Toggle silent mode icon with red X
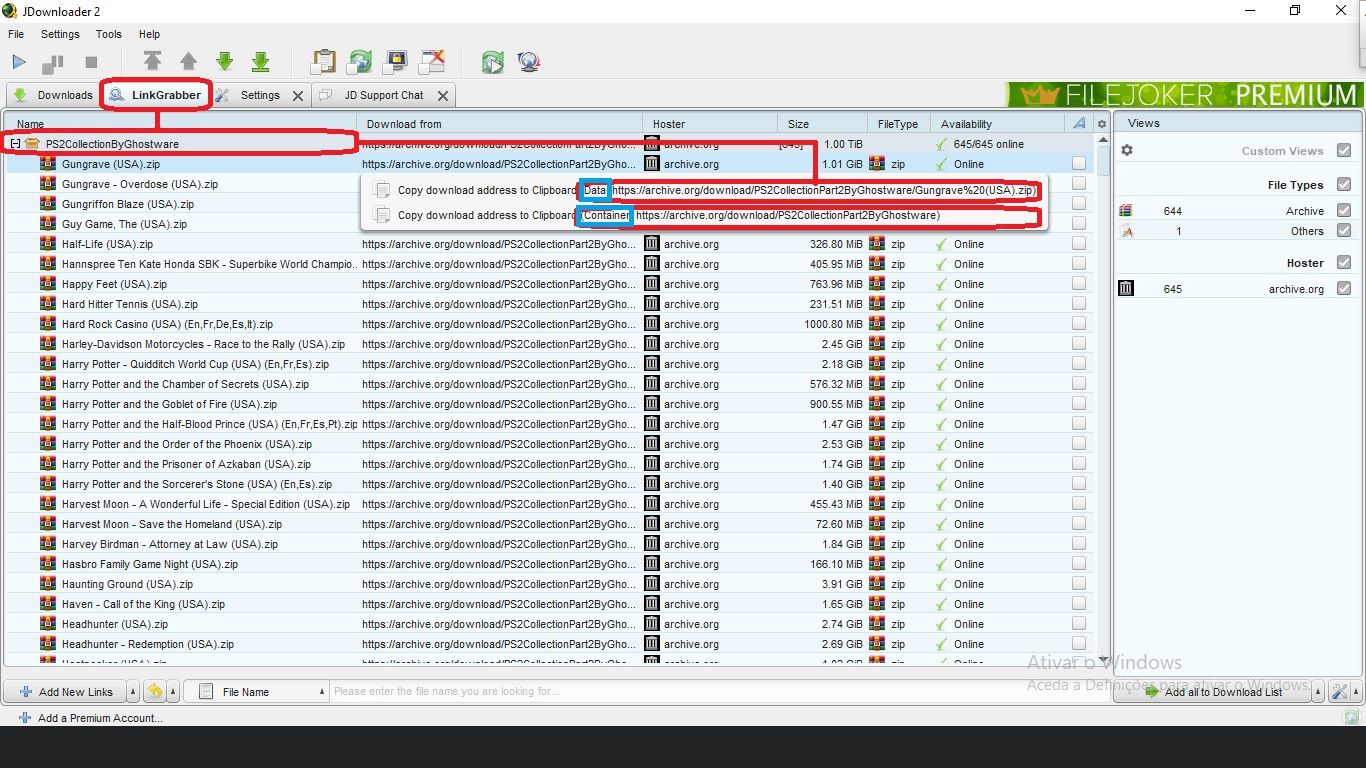Image resolution: width=1366 pixels, height=768 pixels. [x=432, y=62]
